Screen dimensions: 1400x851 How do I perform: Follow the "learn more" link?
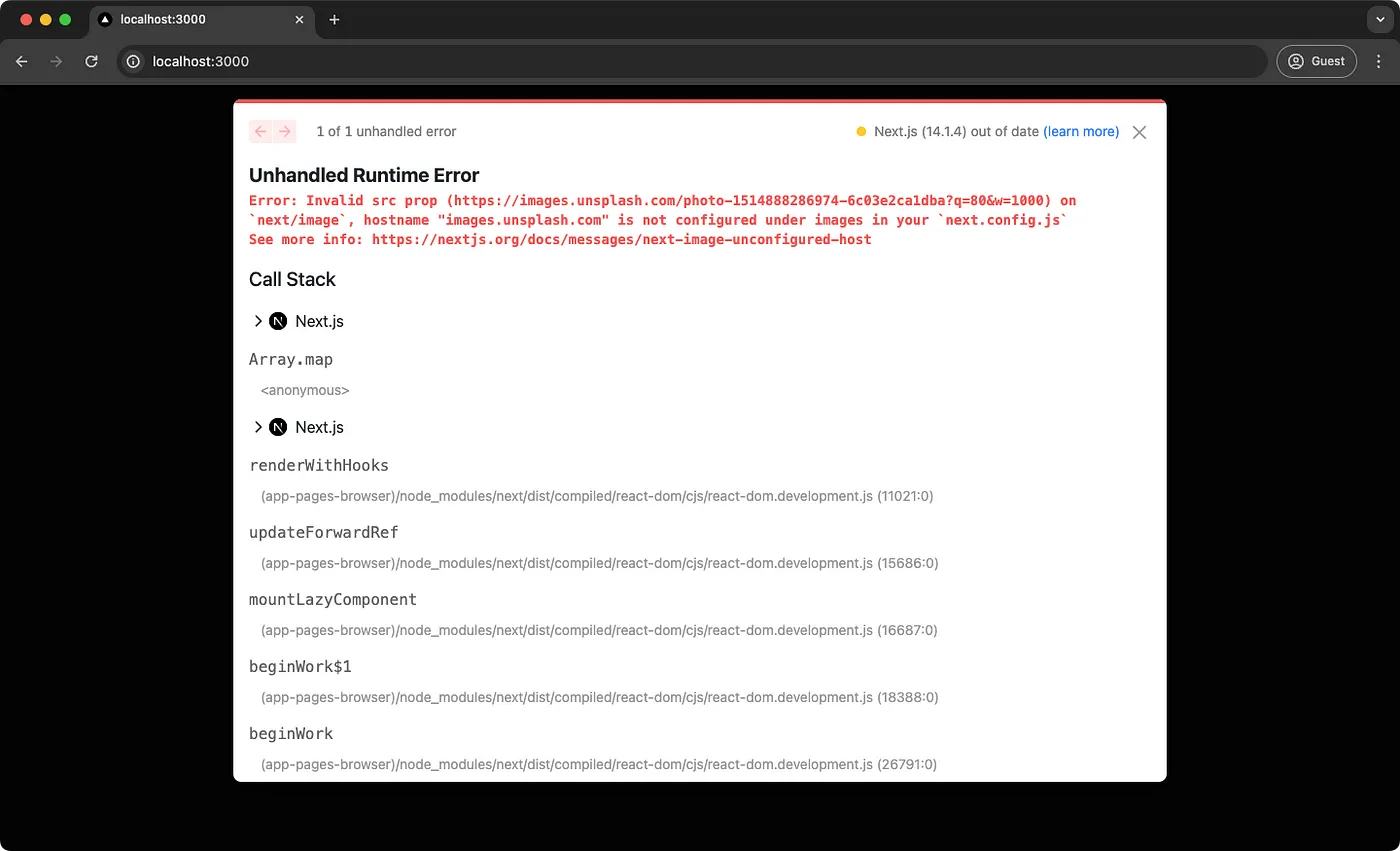point(1081,131)
